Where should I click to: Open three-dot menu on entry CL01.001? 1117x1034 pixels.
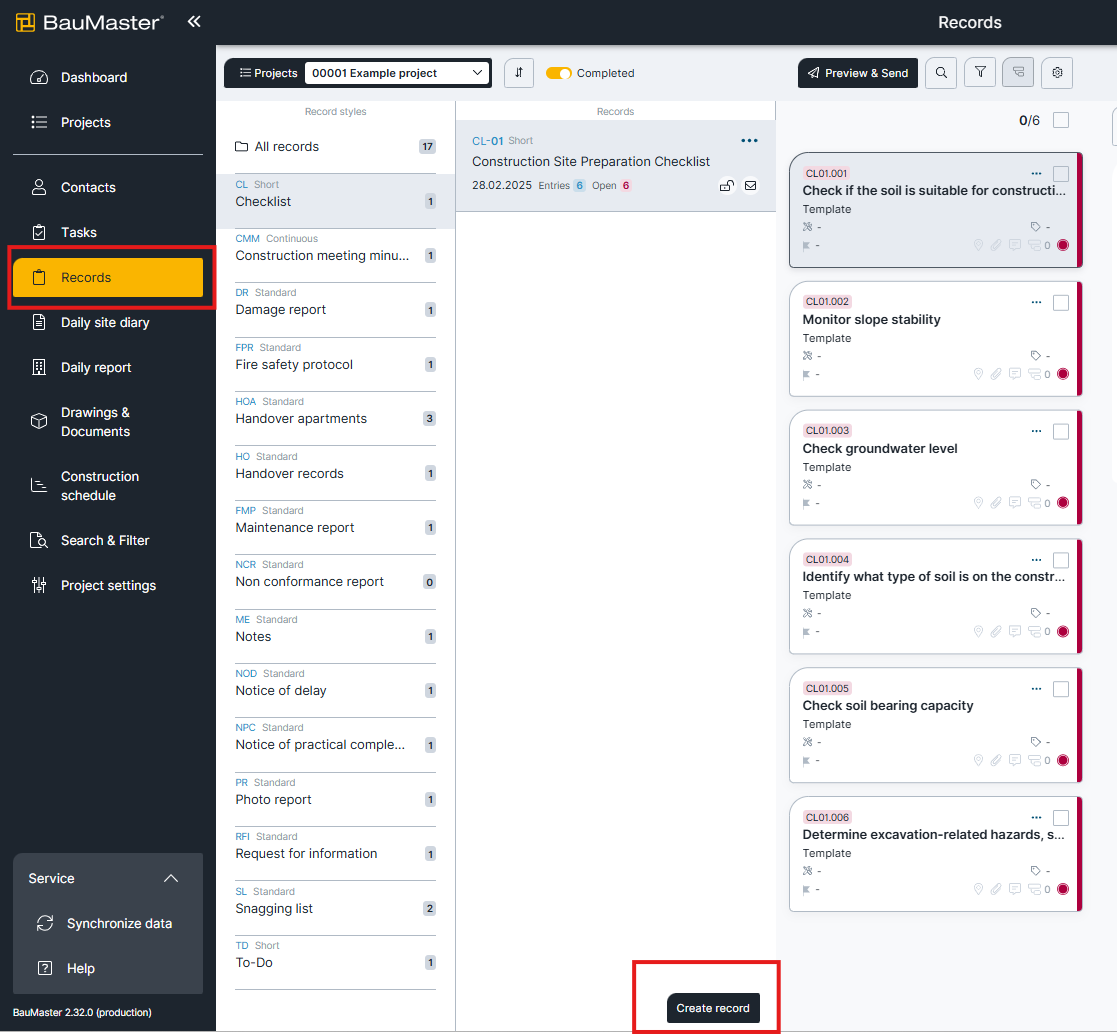tap(1037, 173)
